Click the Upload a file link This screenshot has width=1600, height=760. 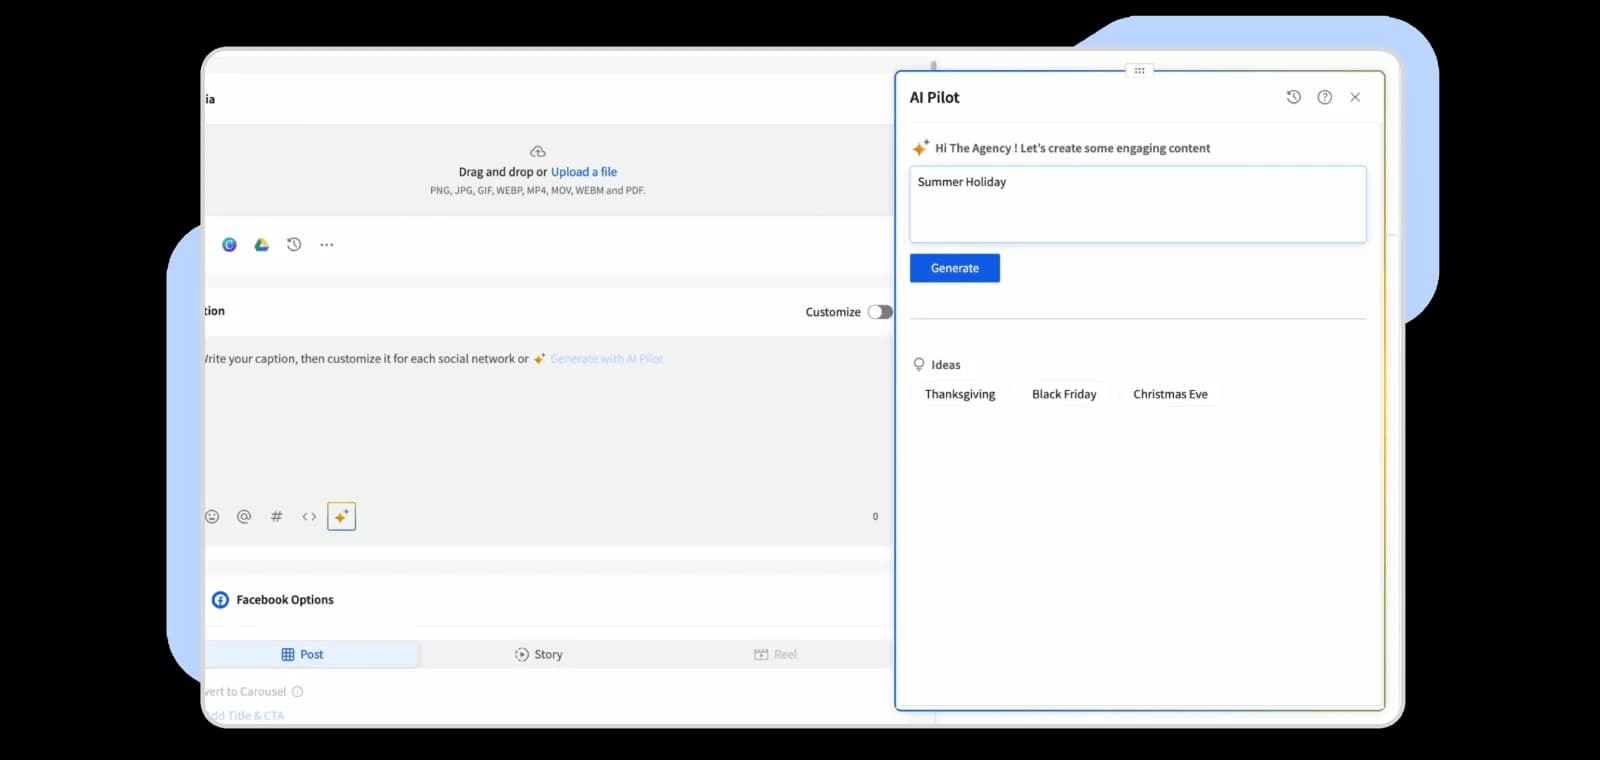pos(584,172)
